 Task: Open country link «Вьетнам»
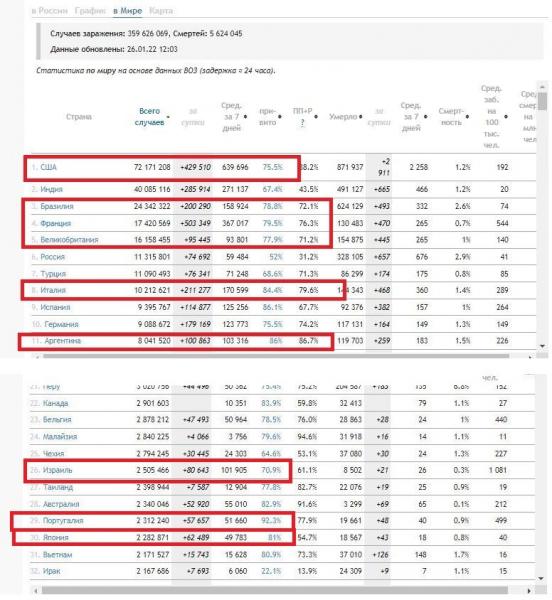click(57, 554)
